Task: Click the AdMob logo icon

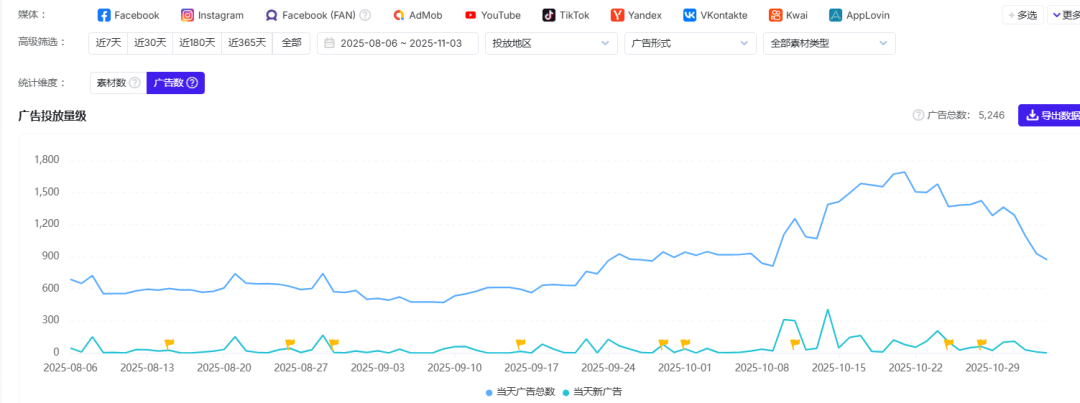Action: pyautogui.click(x=399, y=15)
